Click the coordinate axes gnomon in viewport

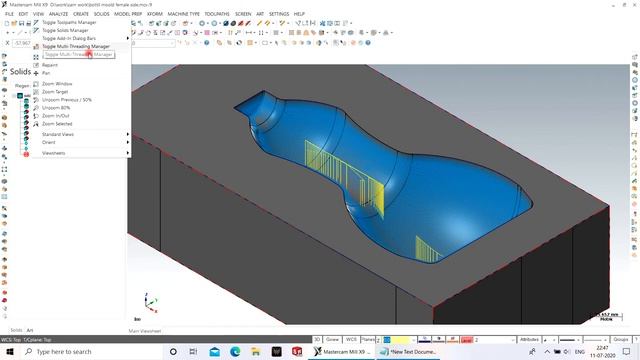pos(151,302)
